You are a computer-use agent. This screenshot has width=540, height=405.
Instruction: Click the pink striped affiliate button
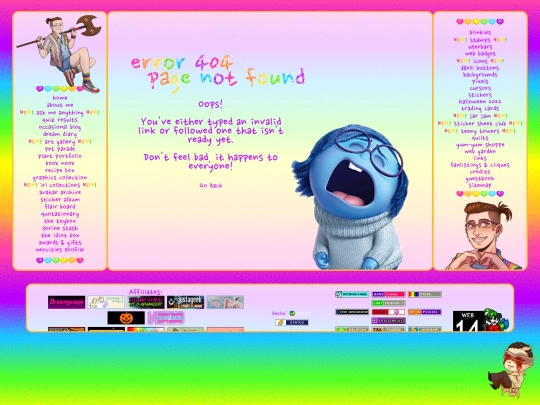166,318
